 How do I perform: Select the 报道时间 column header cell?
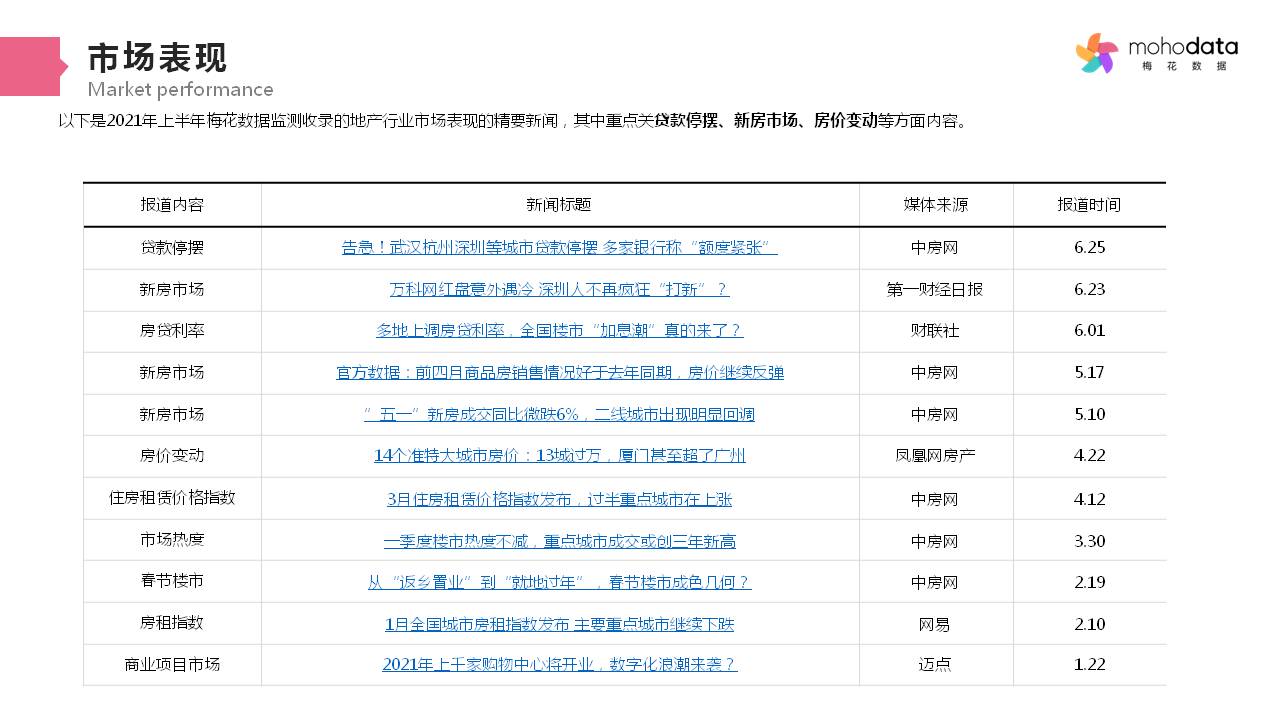[1089, 205]
